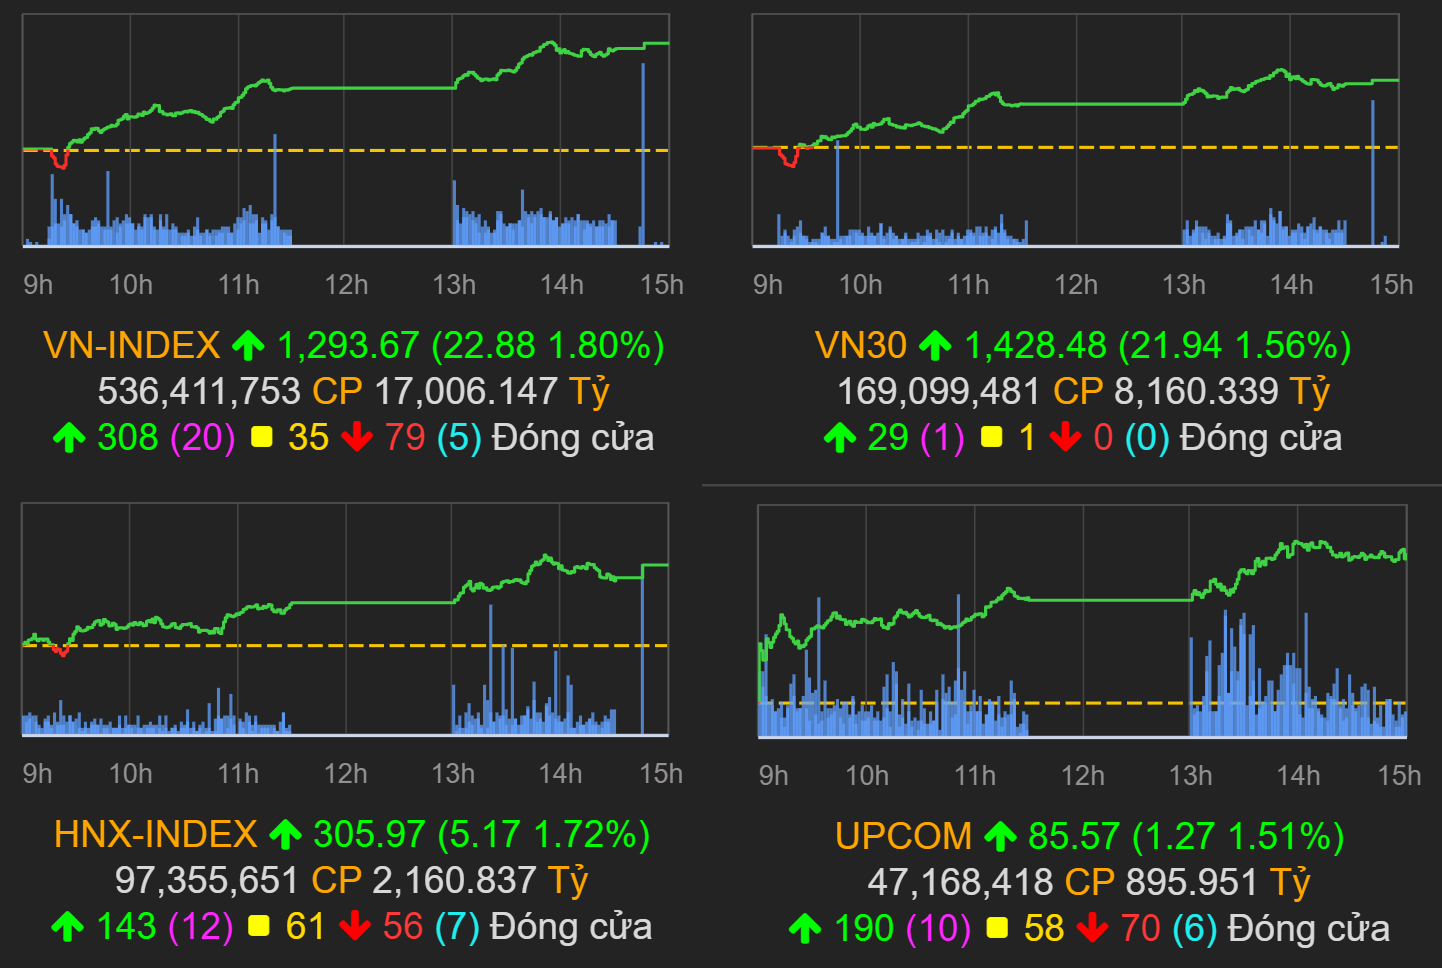Click floor count (5) in VN-INDEX row
This screenshot has width=1442, height=968.
[460, 438]
